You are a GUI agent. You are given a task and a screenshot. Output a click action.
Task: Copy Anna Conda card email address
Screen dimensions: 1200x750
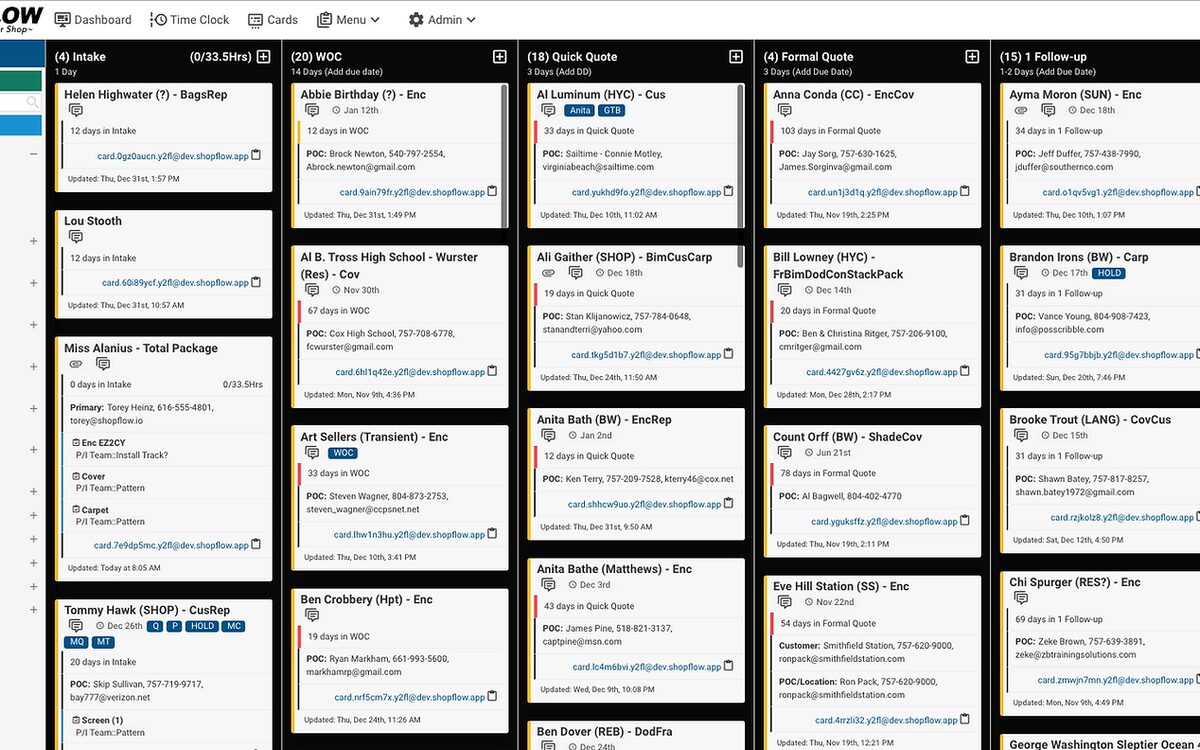(964, 192)
